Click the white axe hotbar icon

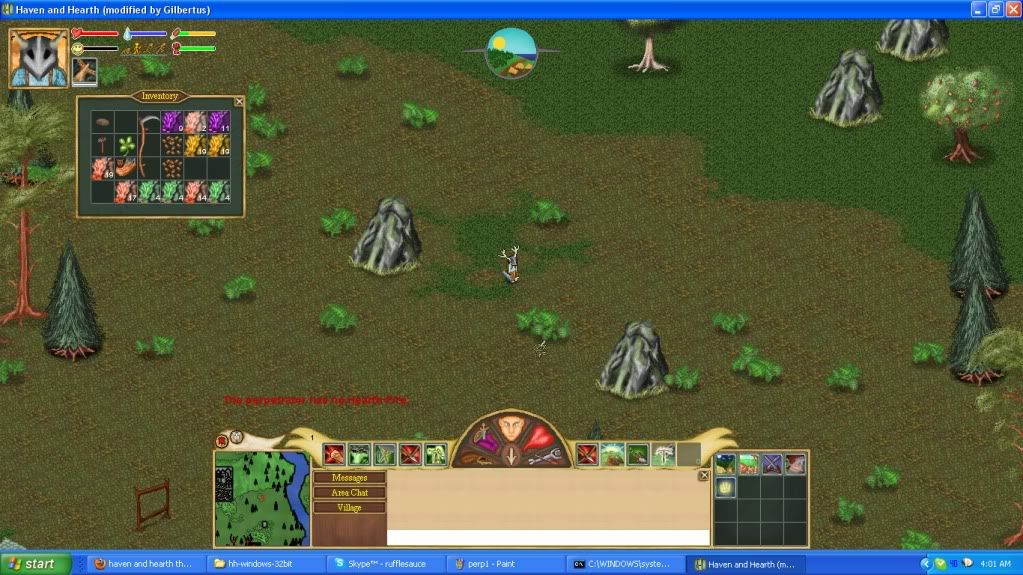tap(663, 454)
